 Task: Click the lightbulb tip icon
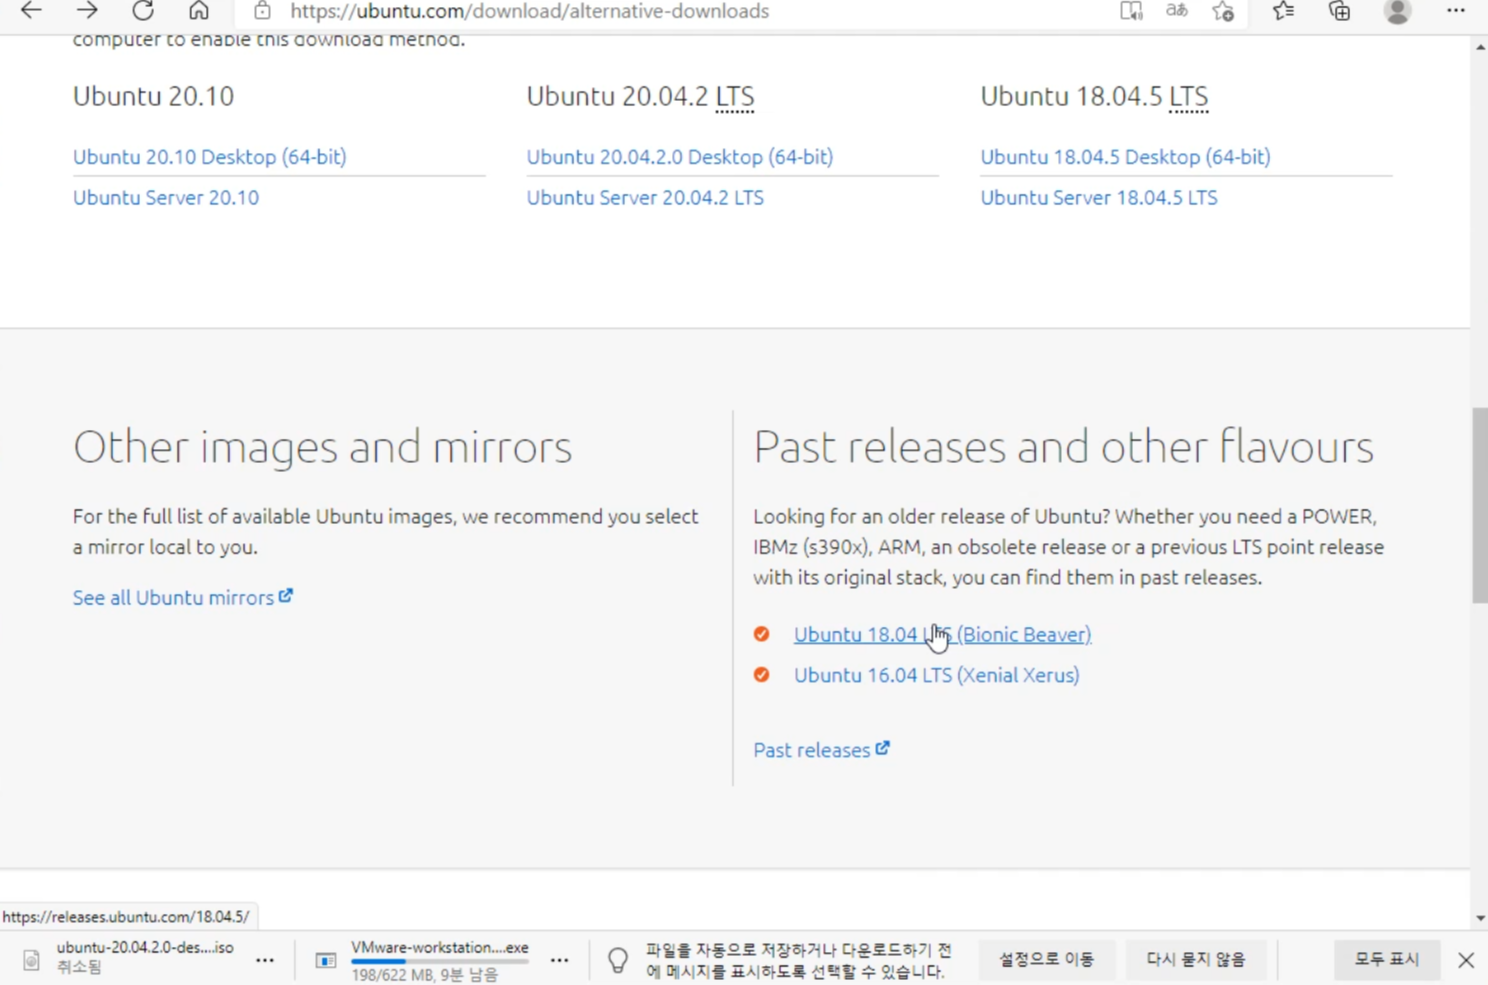[x=618, y=960]
